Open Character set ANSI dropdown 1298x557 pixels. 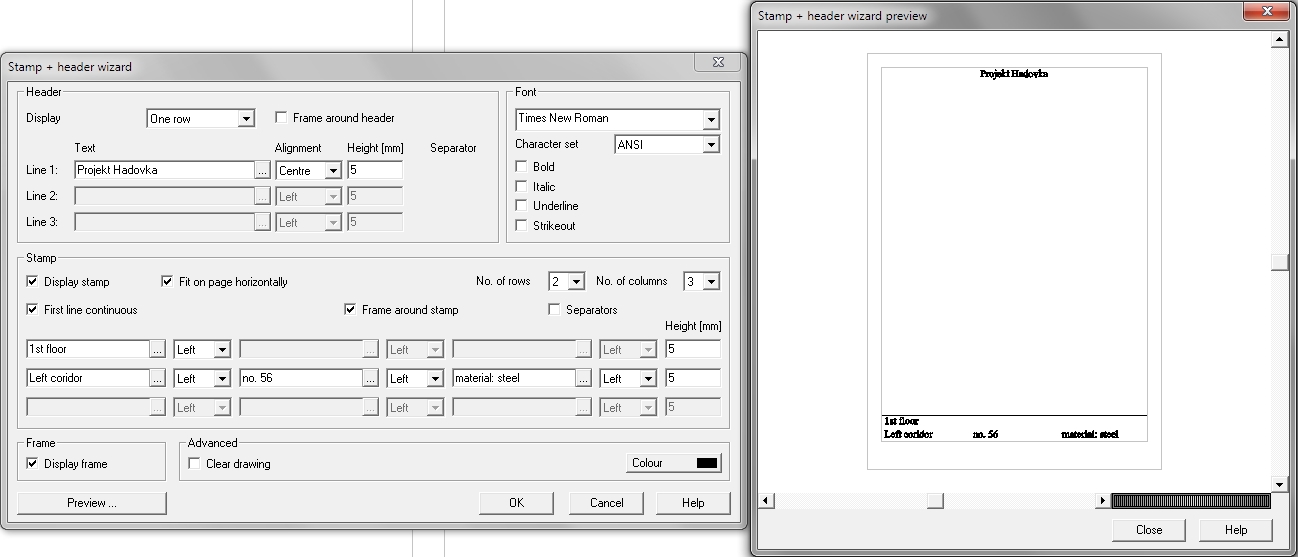click(x=710, y=145)
